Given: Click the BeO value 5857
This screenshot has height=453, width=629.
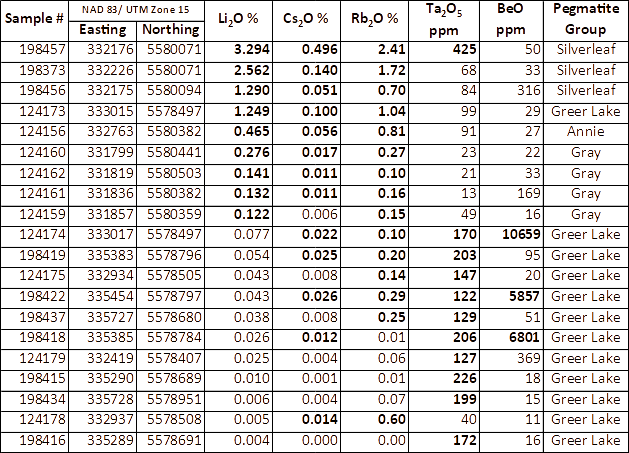Looking at the screenshot, I should (525, 297).
